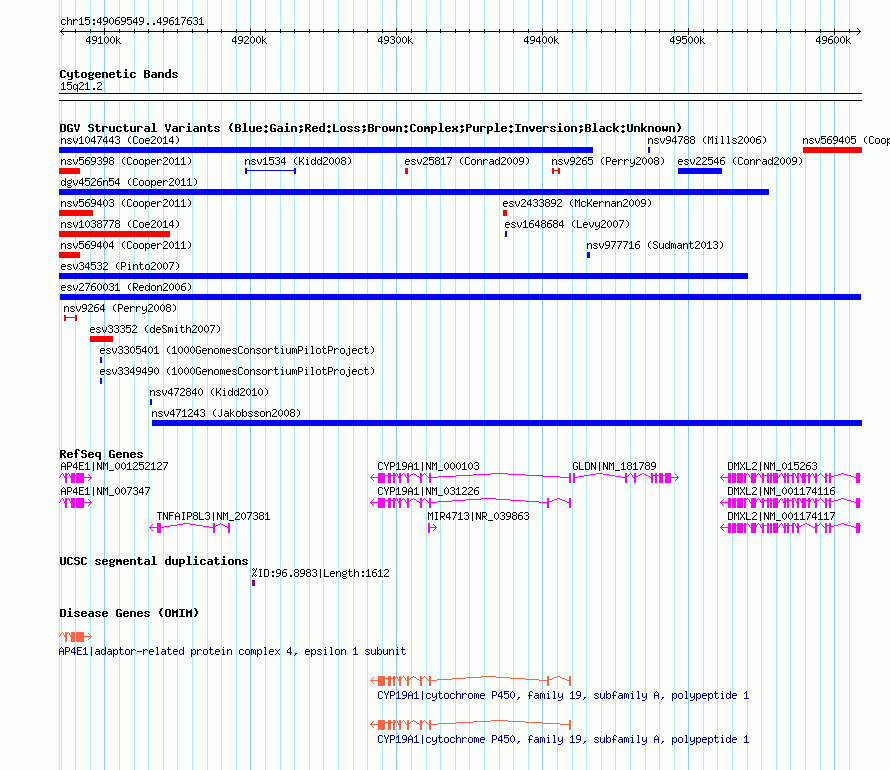The height and width of the screenshot is (770, 890).
Task: Click the UCSC segmental duplications track title
Action: pos(154,561)
